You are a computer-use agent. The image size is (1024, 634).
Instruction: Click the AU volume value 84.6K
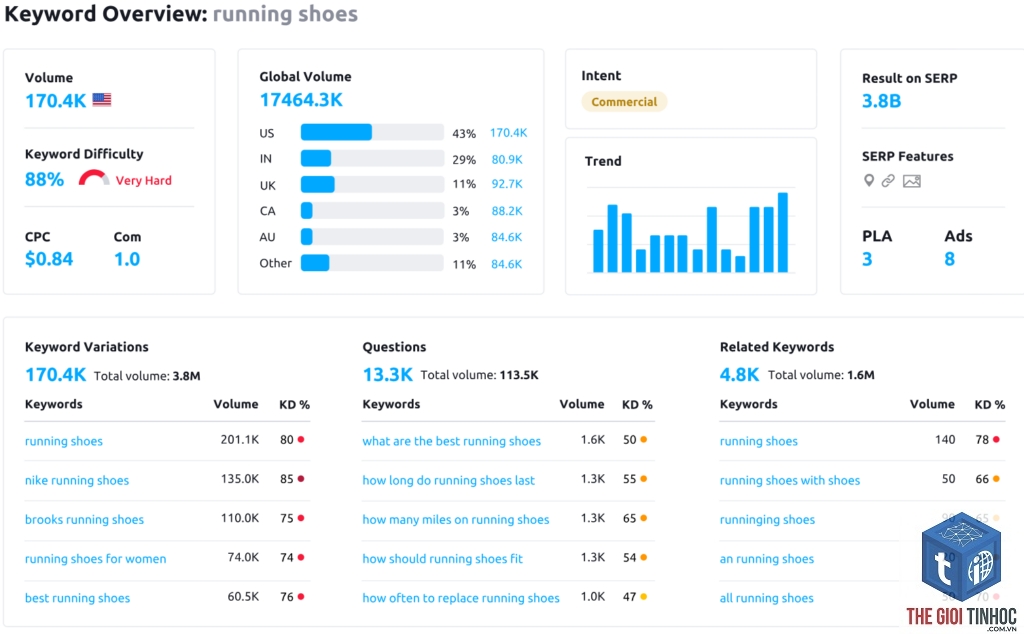[x=507, y=237]
